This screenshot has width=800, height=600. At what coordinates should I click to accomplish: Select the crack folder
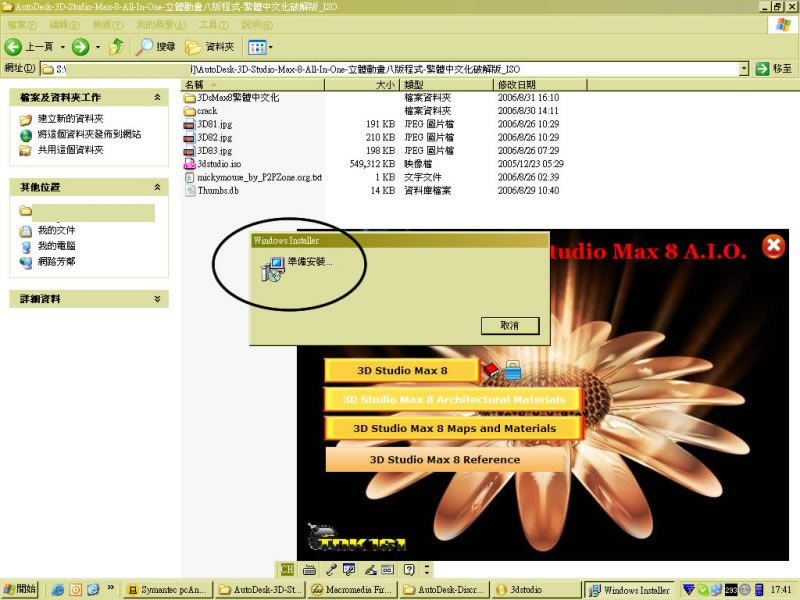pos(201,111)
